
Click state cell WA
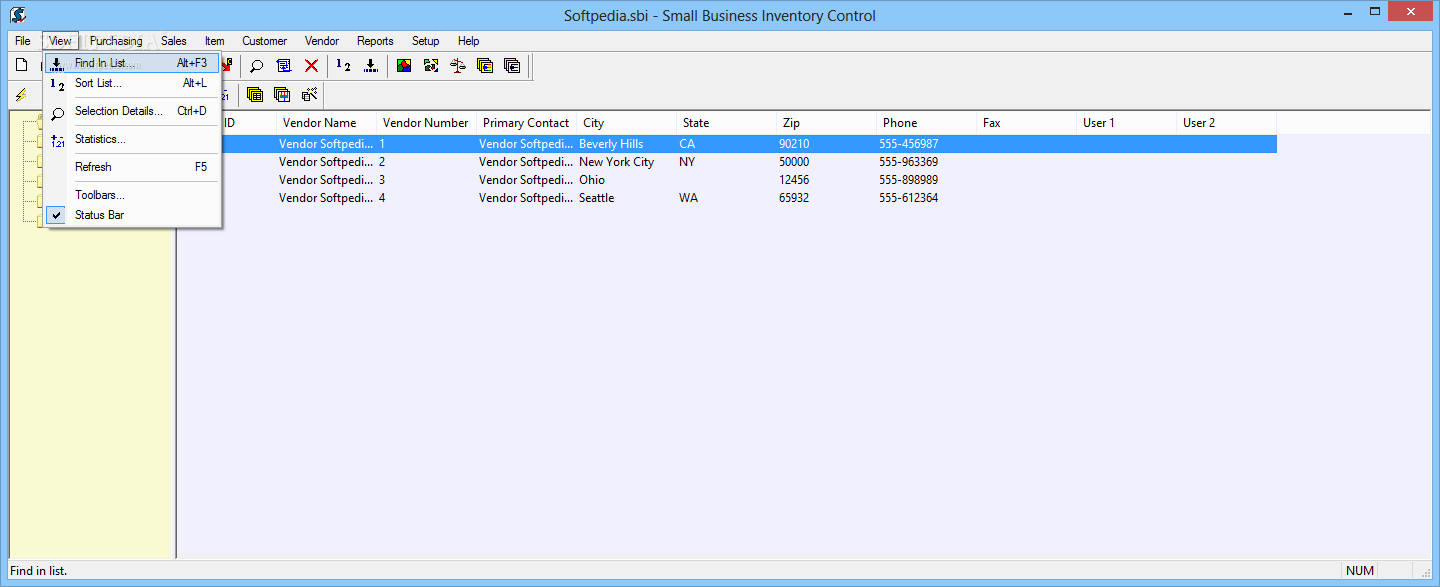(688, 198)
